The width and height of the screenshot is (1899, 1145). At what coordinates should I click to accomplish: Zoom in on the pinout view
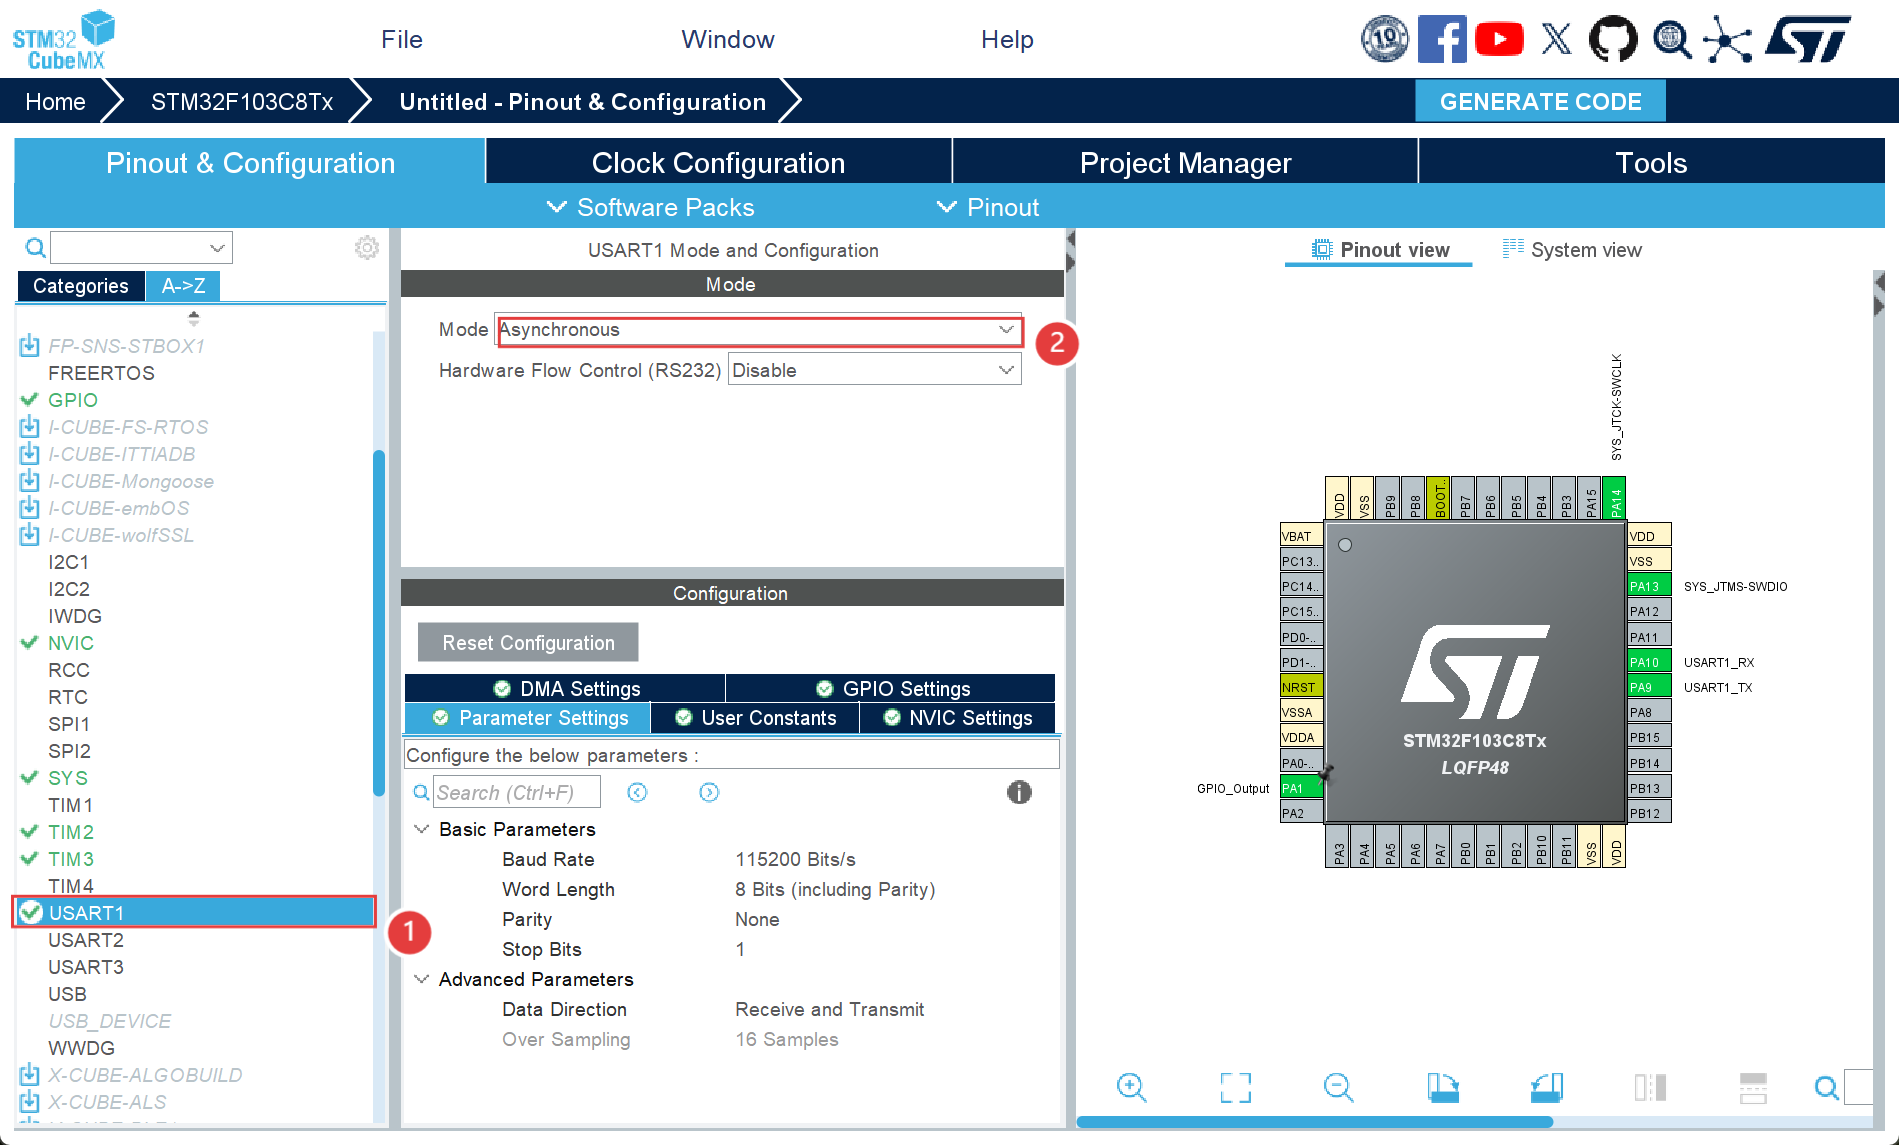[1132, 1087]
